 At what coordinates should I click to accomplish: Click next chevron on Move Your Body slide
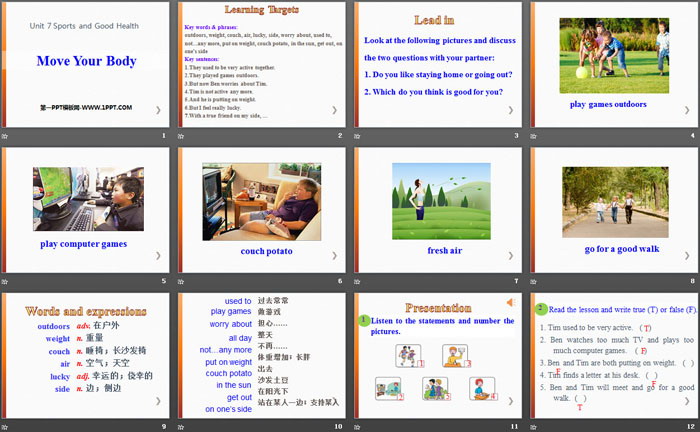157,111
